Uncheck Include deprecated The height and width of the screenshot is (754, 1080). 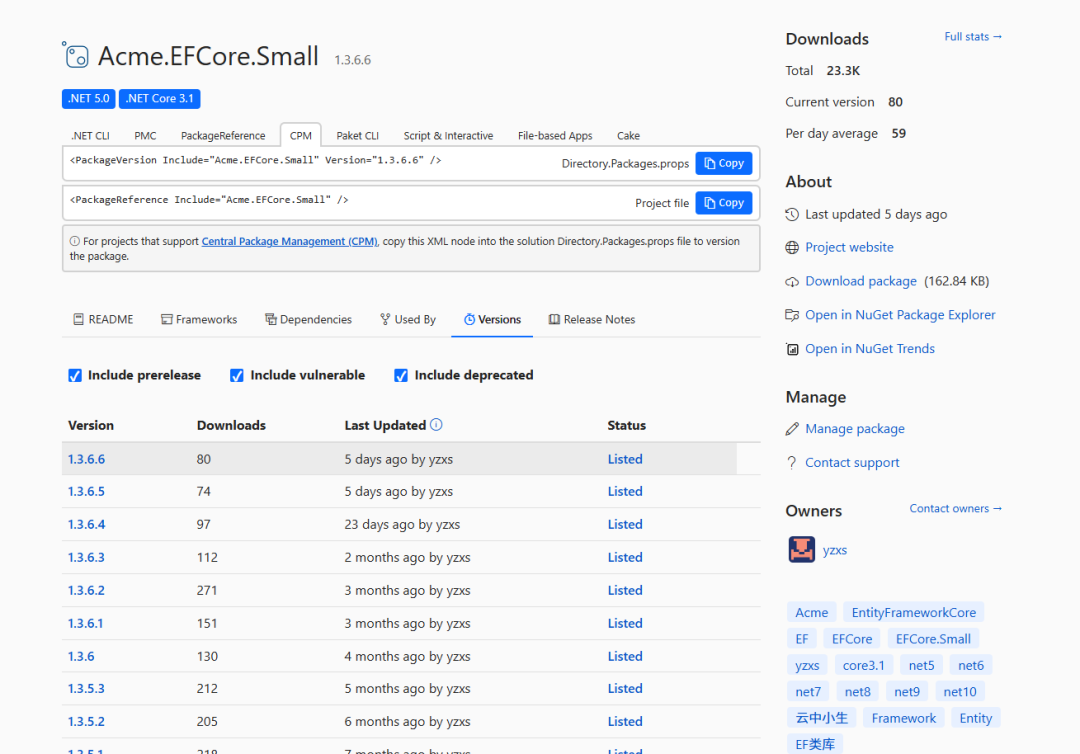400,375
